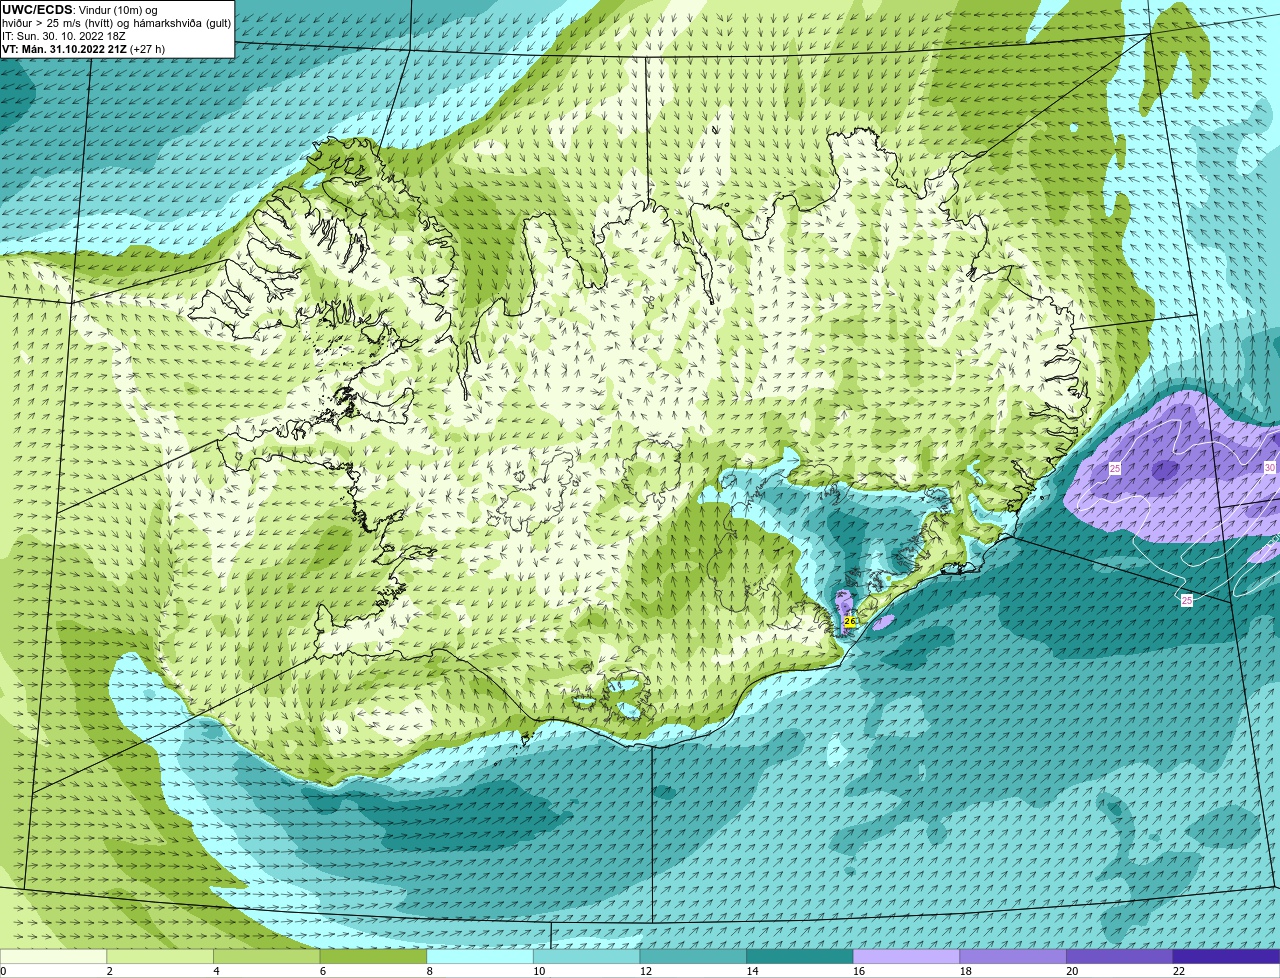Click the legend scale value "12"
This screenshot has height=978, width=1280.
(646, 971)
